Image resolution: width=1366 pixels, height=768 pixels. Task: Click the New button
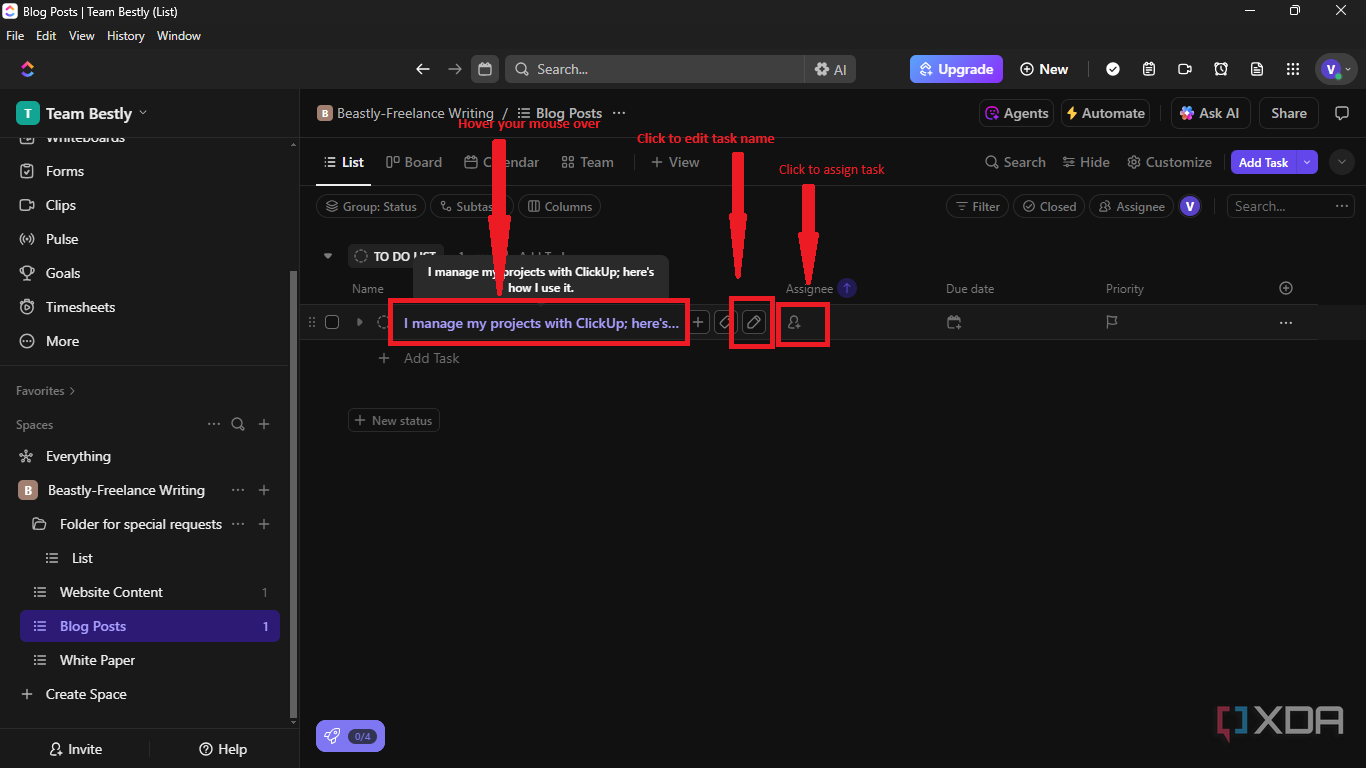point(1044,69)
